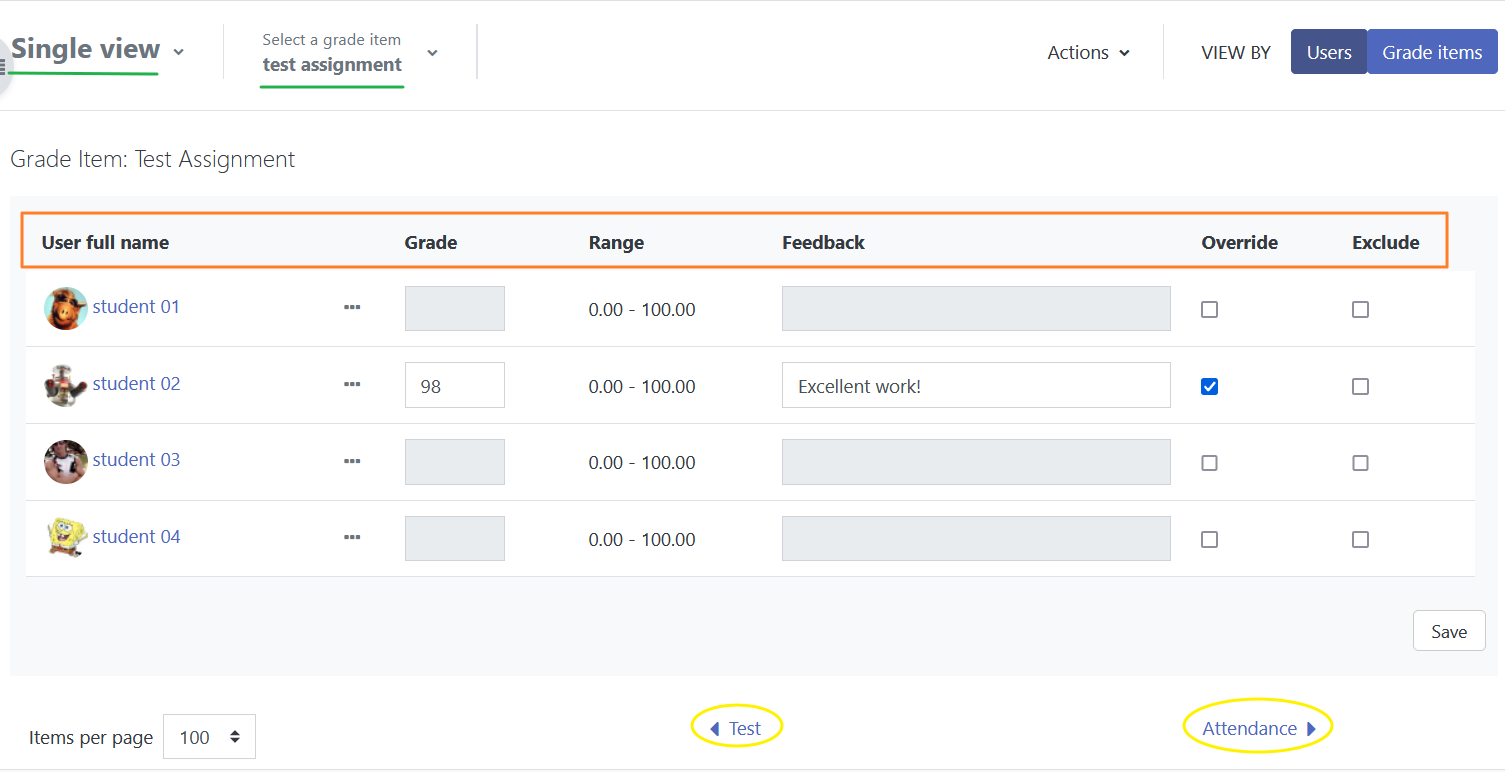Tick Exclude checkbox for student 04
This screenshot has width=1505, height=772.
click(1360, 539)
